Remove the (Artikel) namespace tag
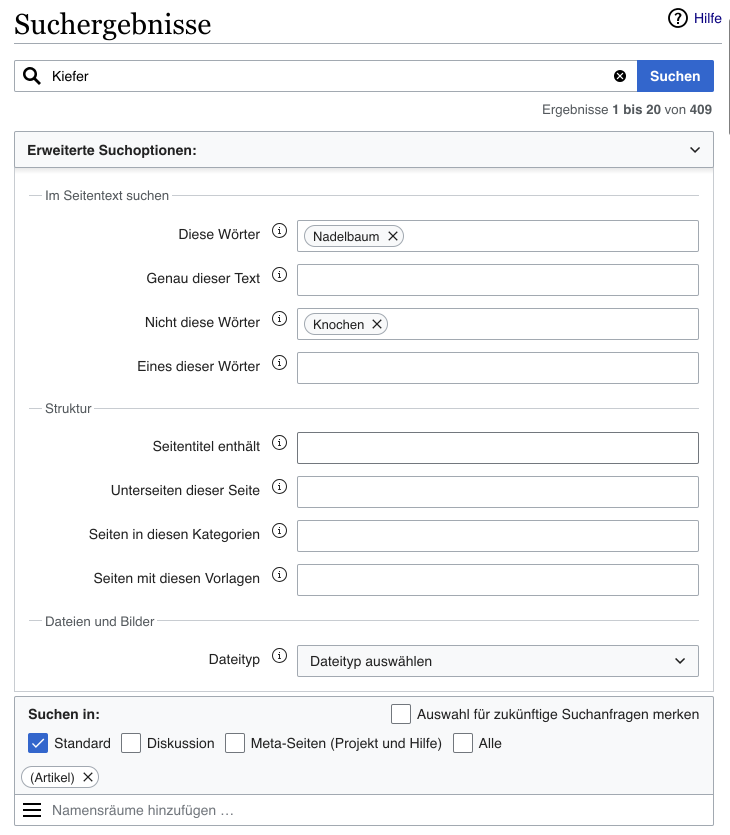 click(x=88, y=777)
